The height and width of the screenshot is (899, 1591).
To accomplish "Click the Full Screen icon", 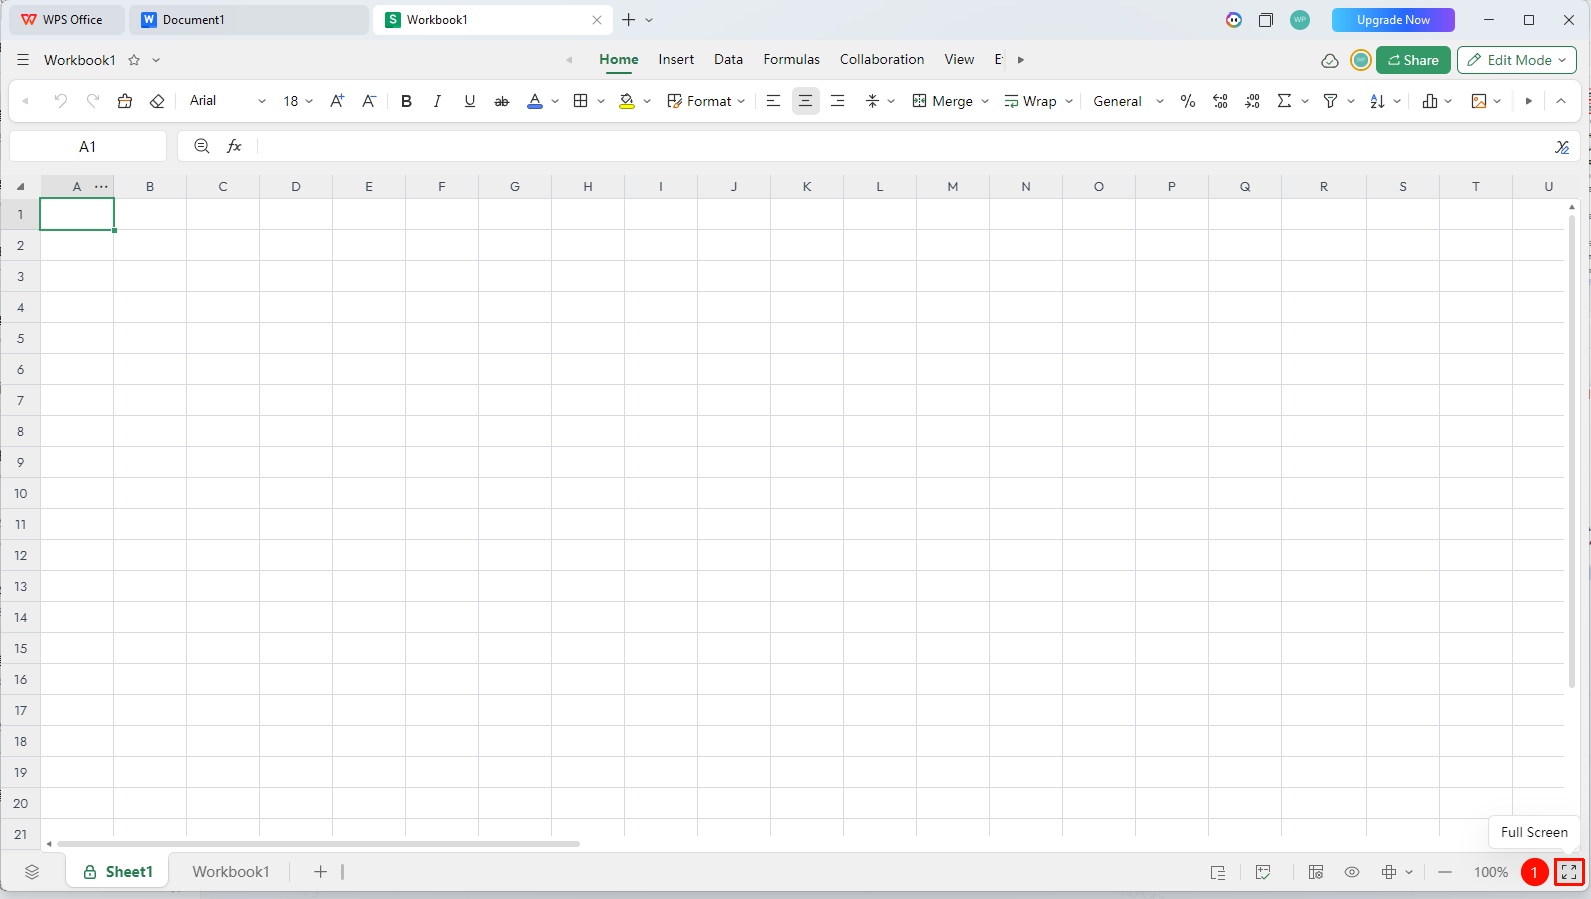I will [x=1569, y=872].
